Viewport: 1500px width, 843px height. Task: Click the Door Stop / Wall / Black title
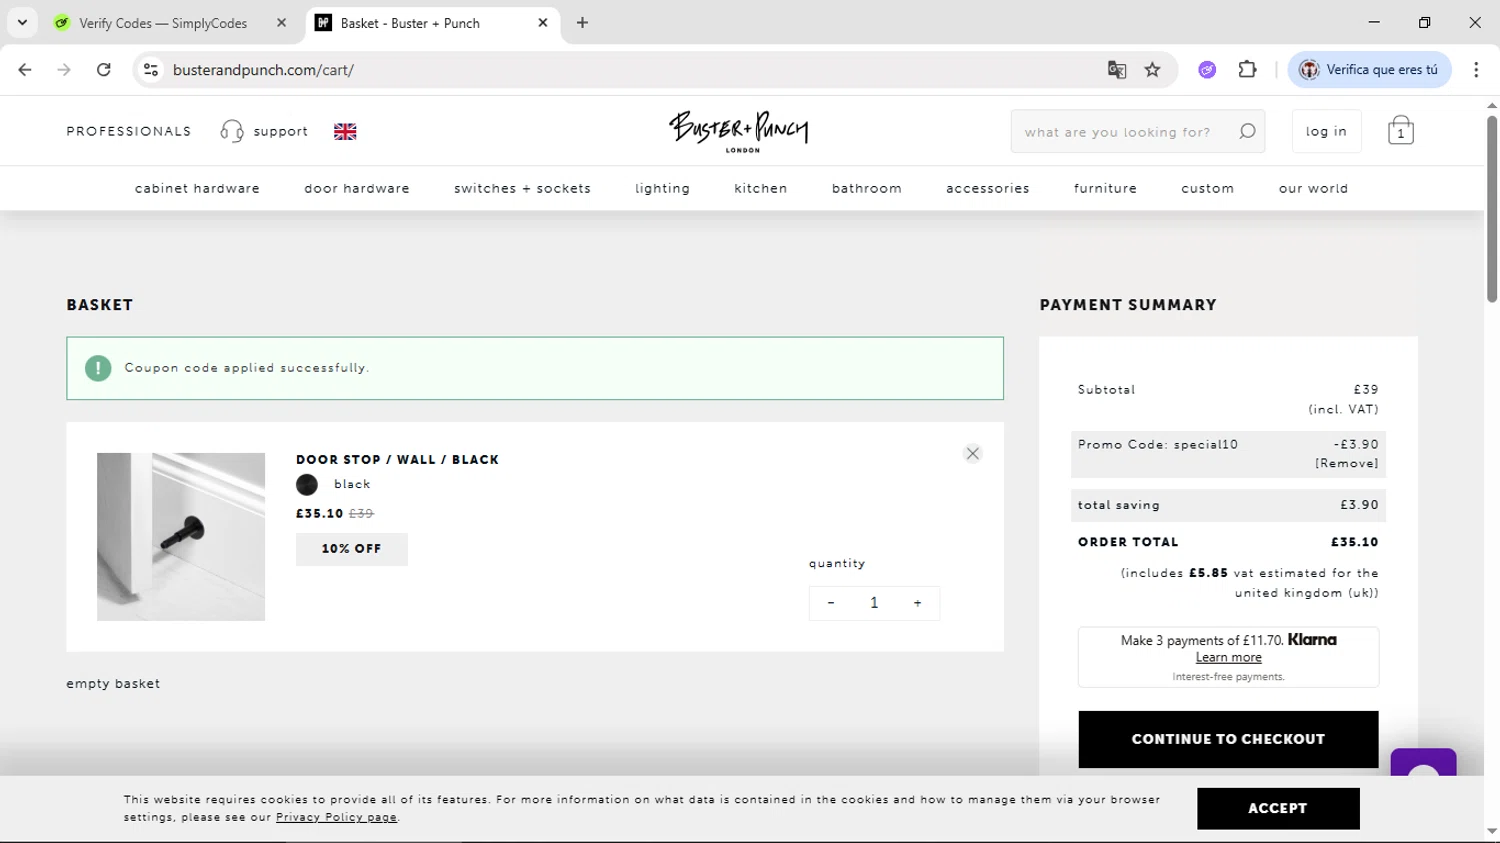[x=397, y=460]
